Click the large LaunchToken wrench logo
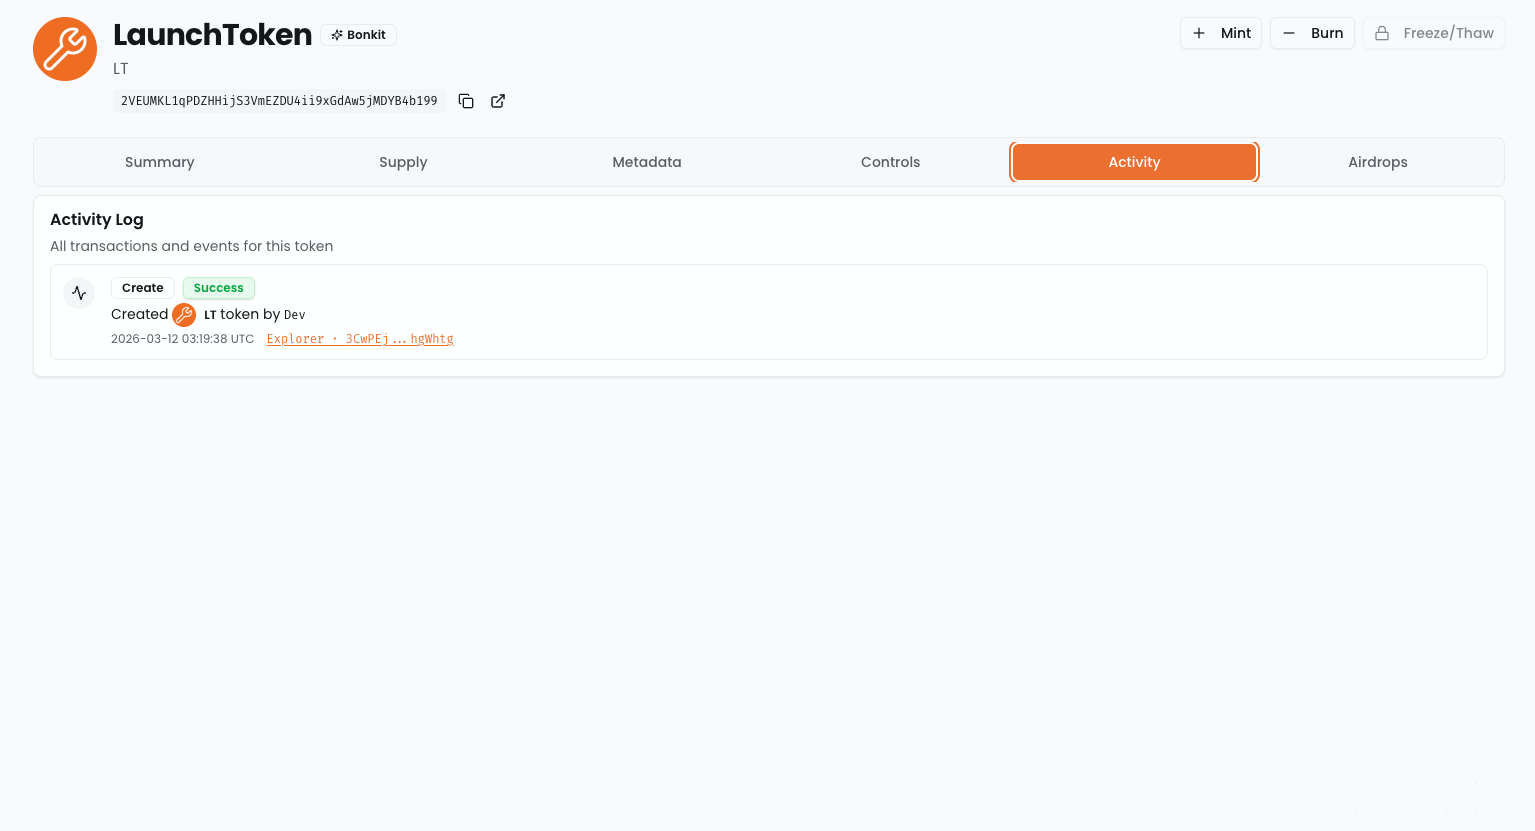The width and height of the screenshot is (1535, 831). pos(65,49)
